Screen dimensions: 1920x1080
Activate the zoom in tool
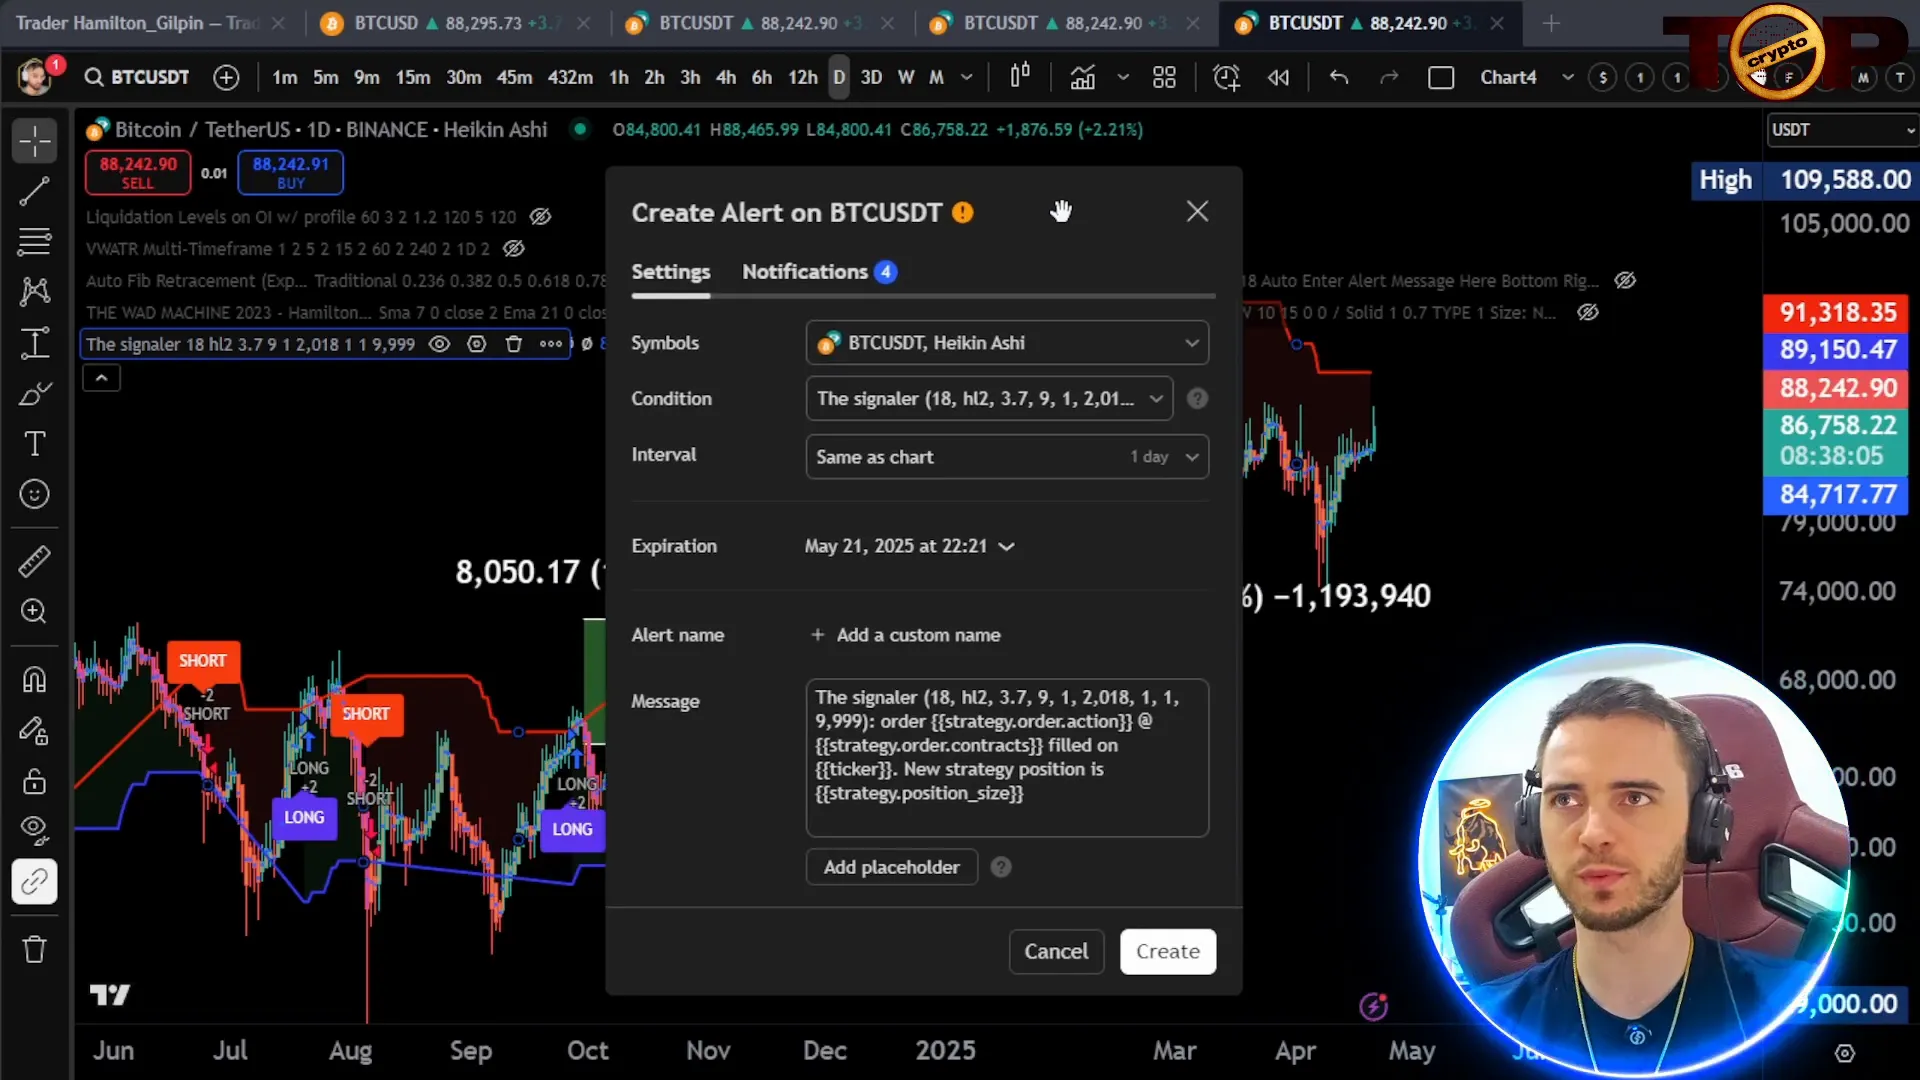tap(34, 611)
